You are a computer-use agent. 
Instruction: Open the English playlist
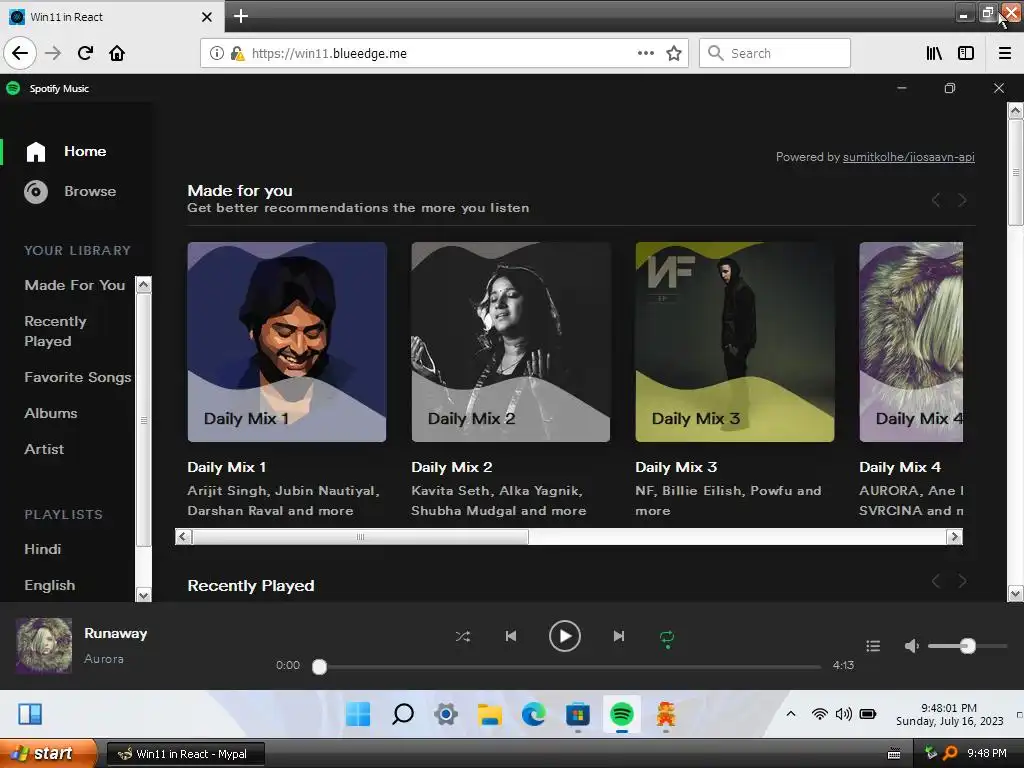(50, 585)
